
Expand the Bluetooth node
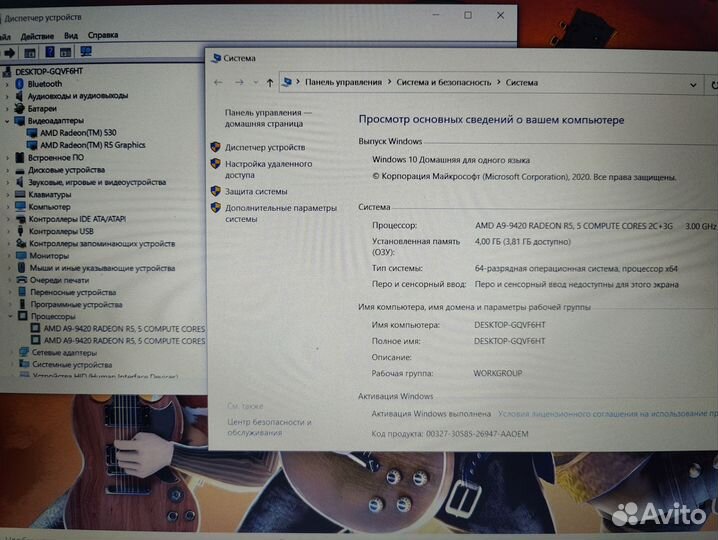pos(7,84)
